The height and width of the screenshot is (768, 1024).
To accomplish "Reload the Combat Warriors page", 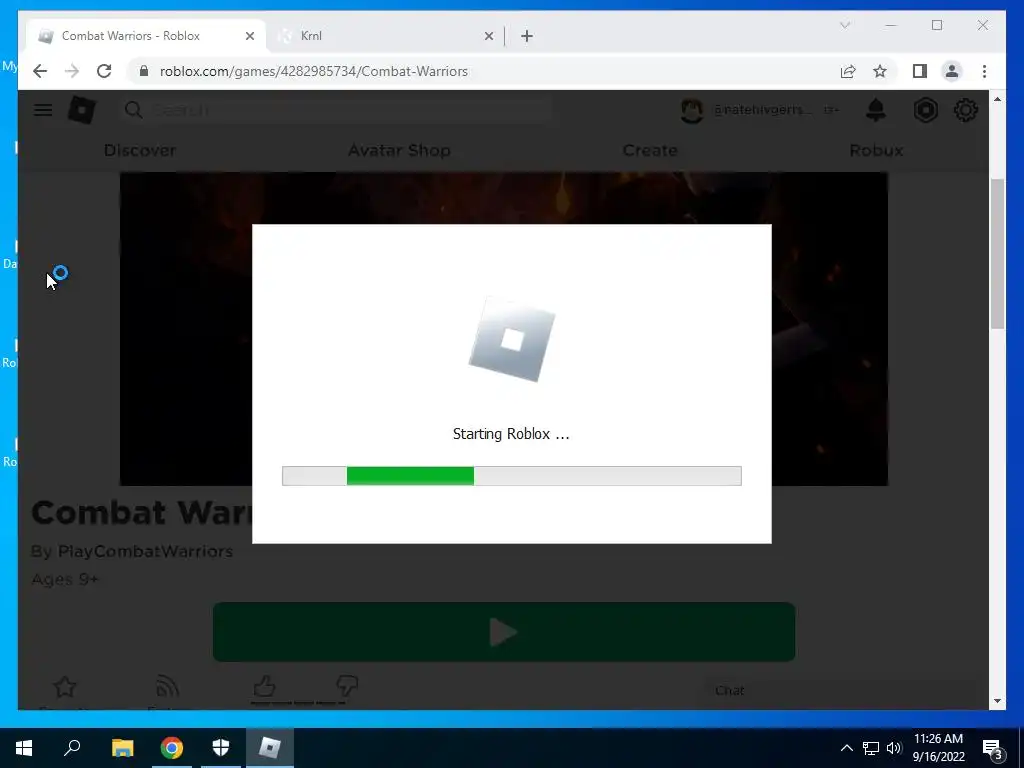I will pyautogui.click(x=104, y=71).
